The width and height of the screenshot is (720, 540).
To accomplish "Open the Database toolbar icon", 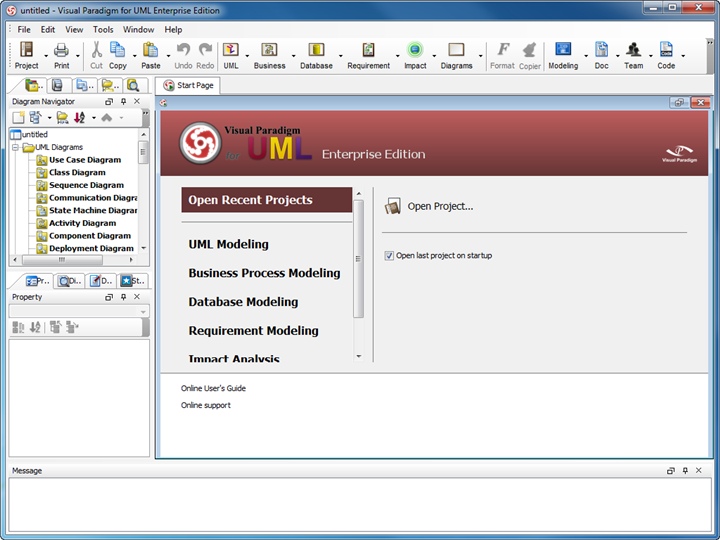I will pos(316,50).
